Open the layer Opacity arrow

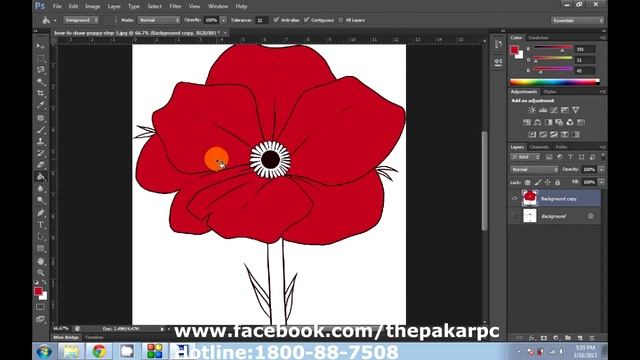click(x=601, y=169)
